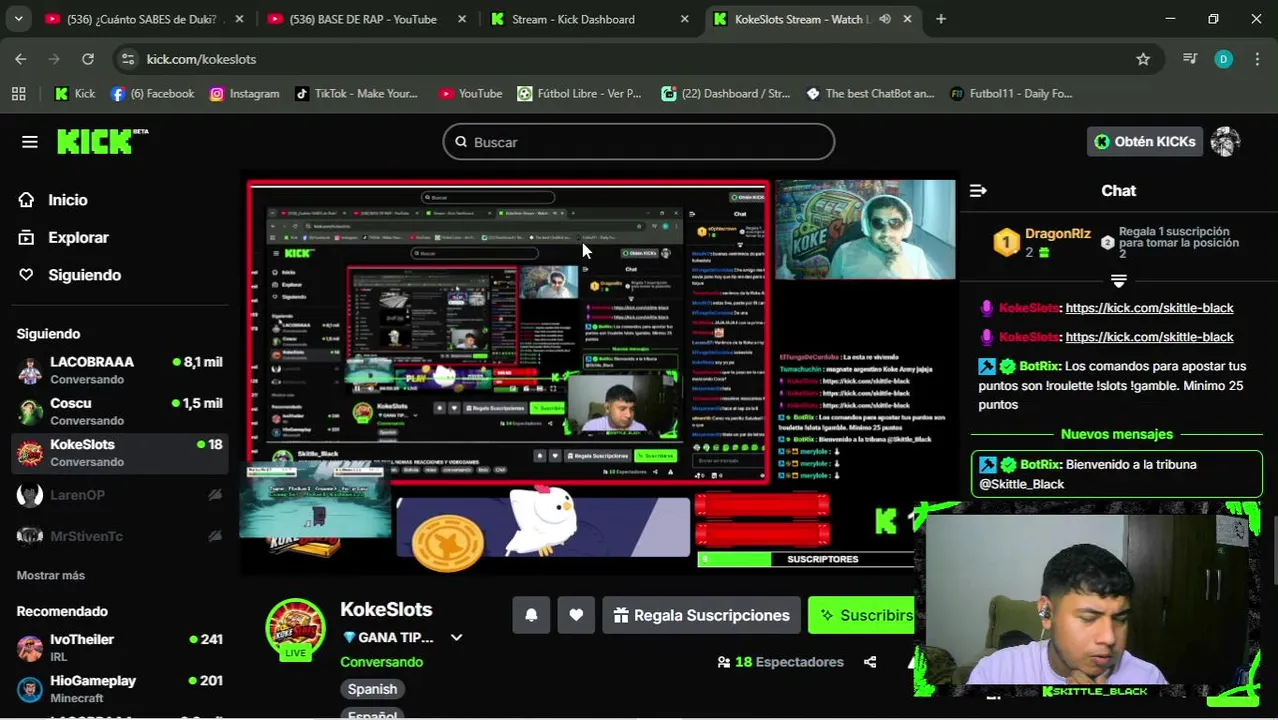Click the share icon beside Espectadores

coord(870,662)
